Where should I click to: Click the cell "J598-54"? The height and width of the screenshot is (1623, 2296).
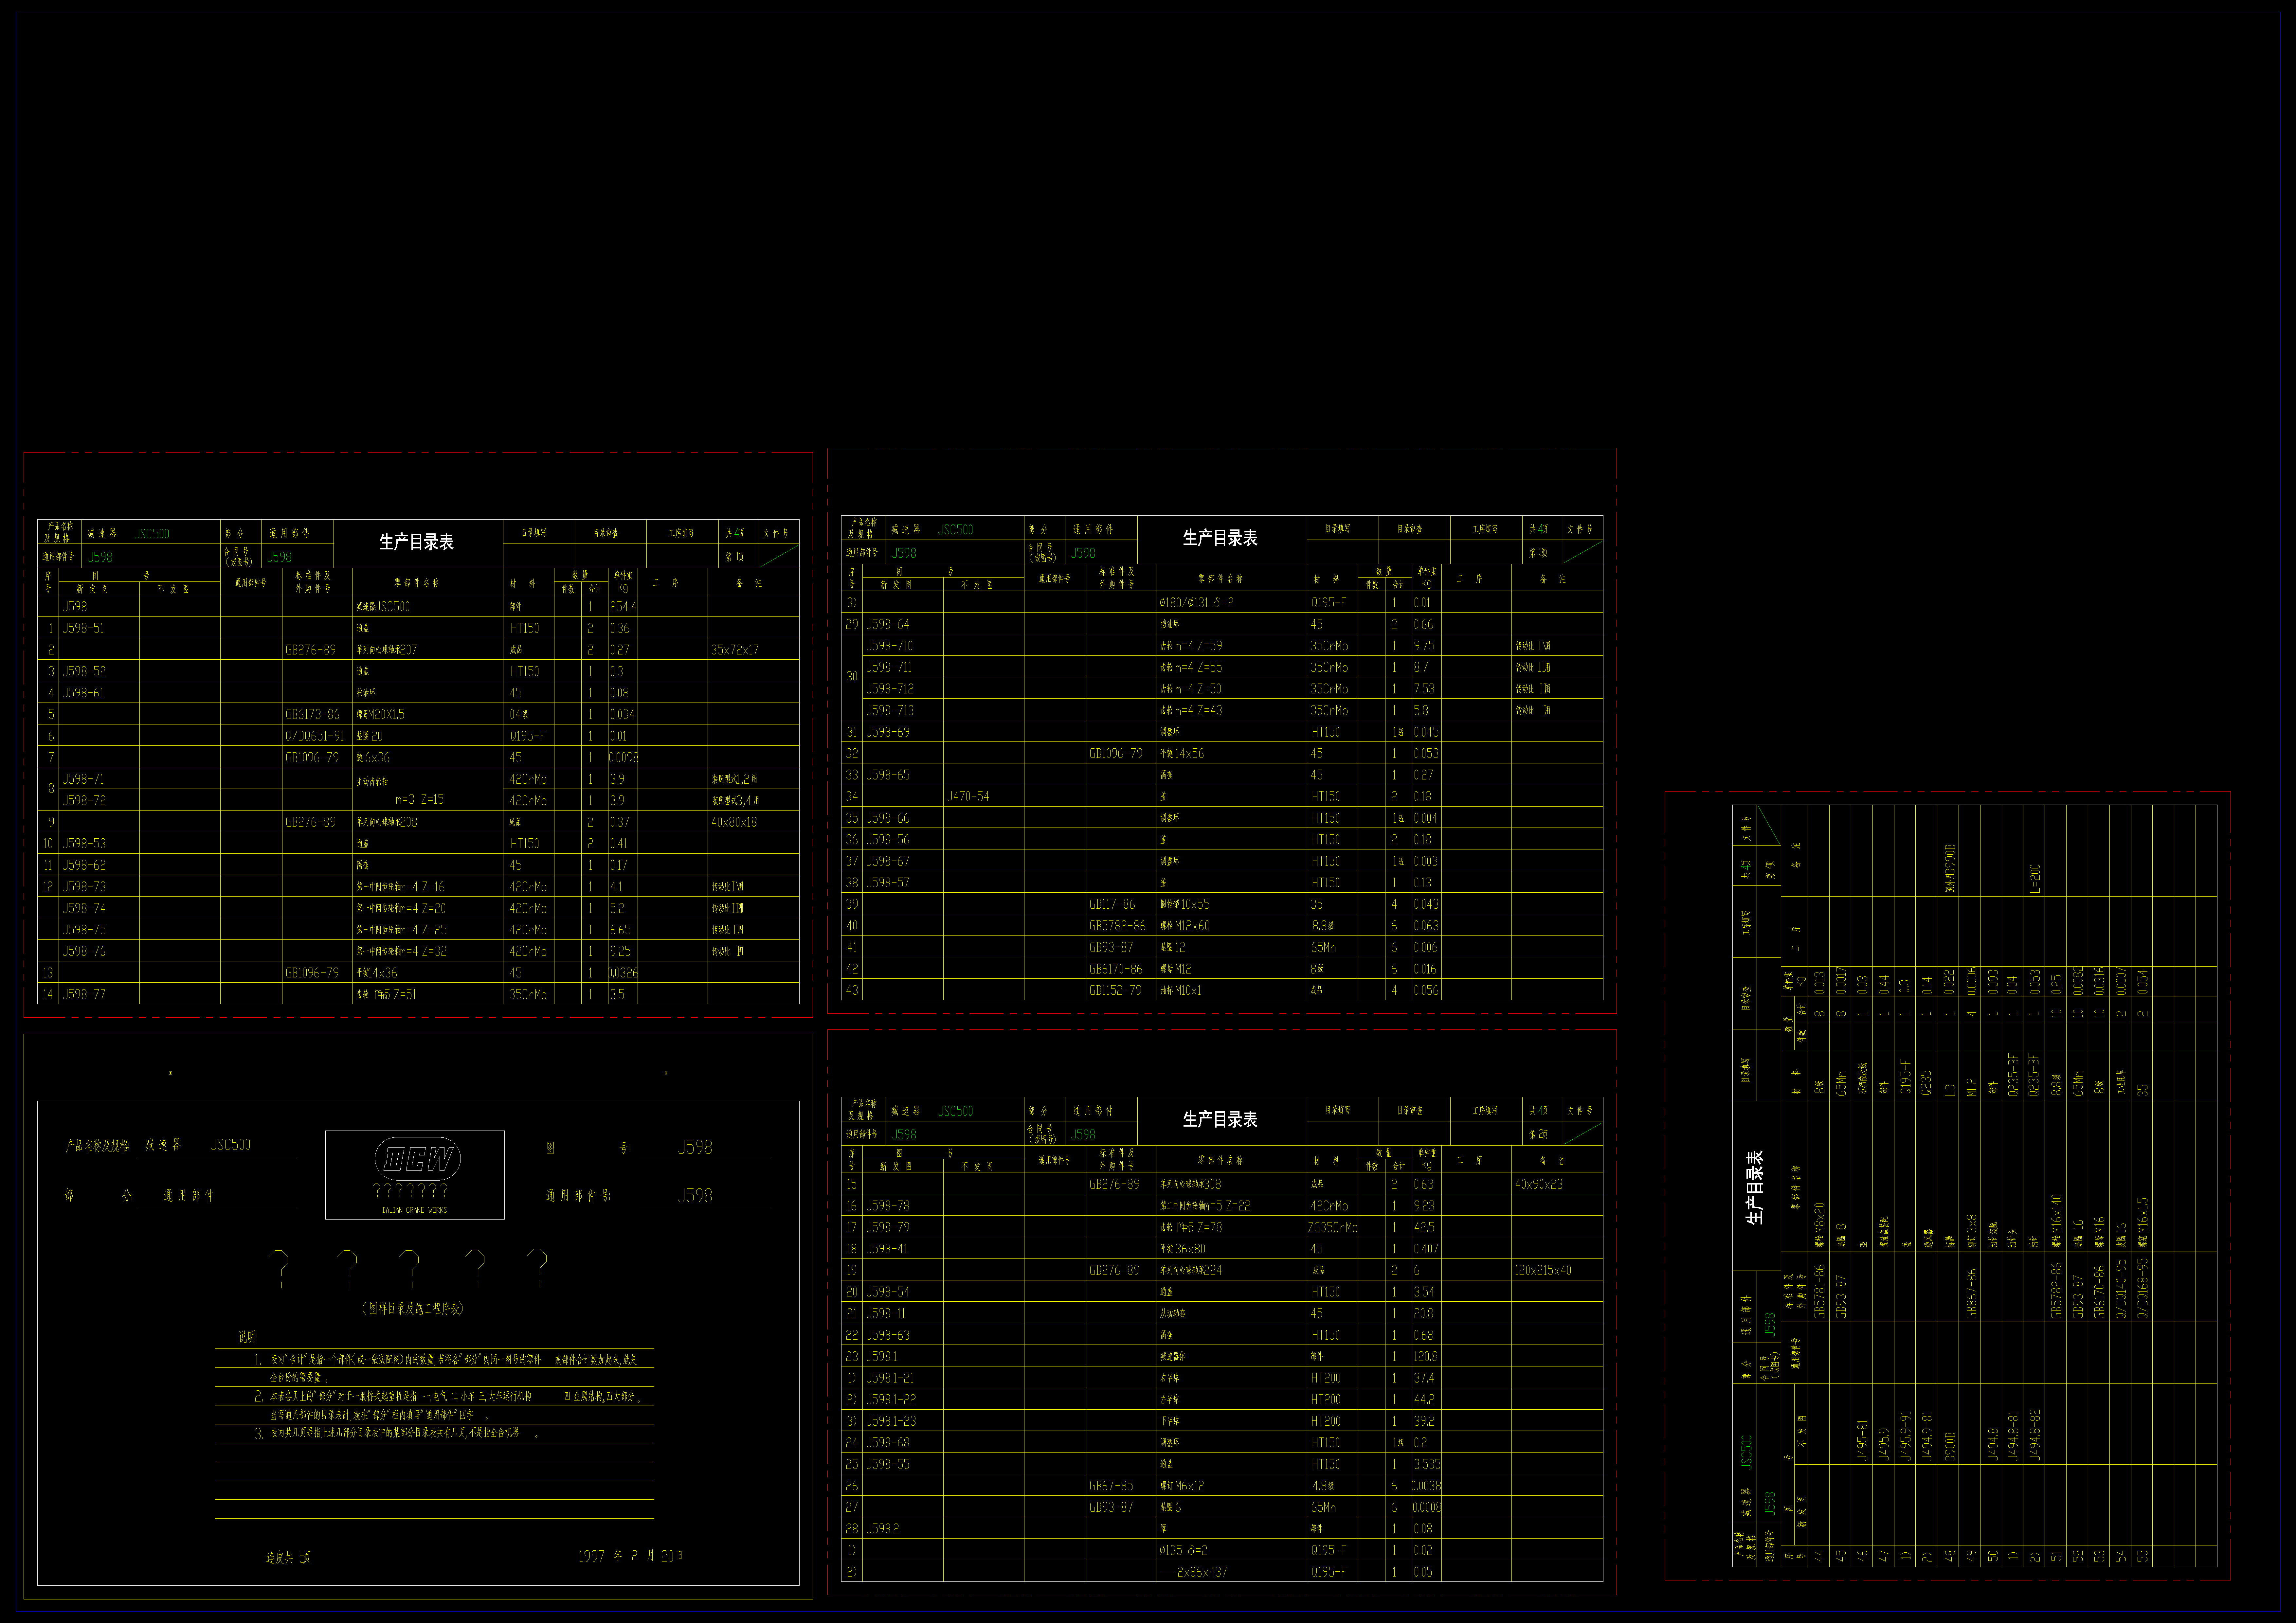888,1292
